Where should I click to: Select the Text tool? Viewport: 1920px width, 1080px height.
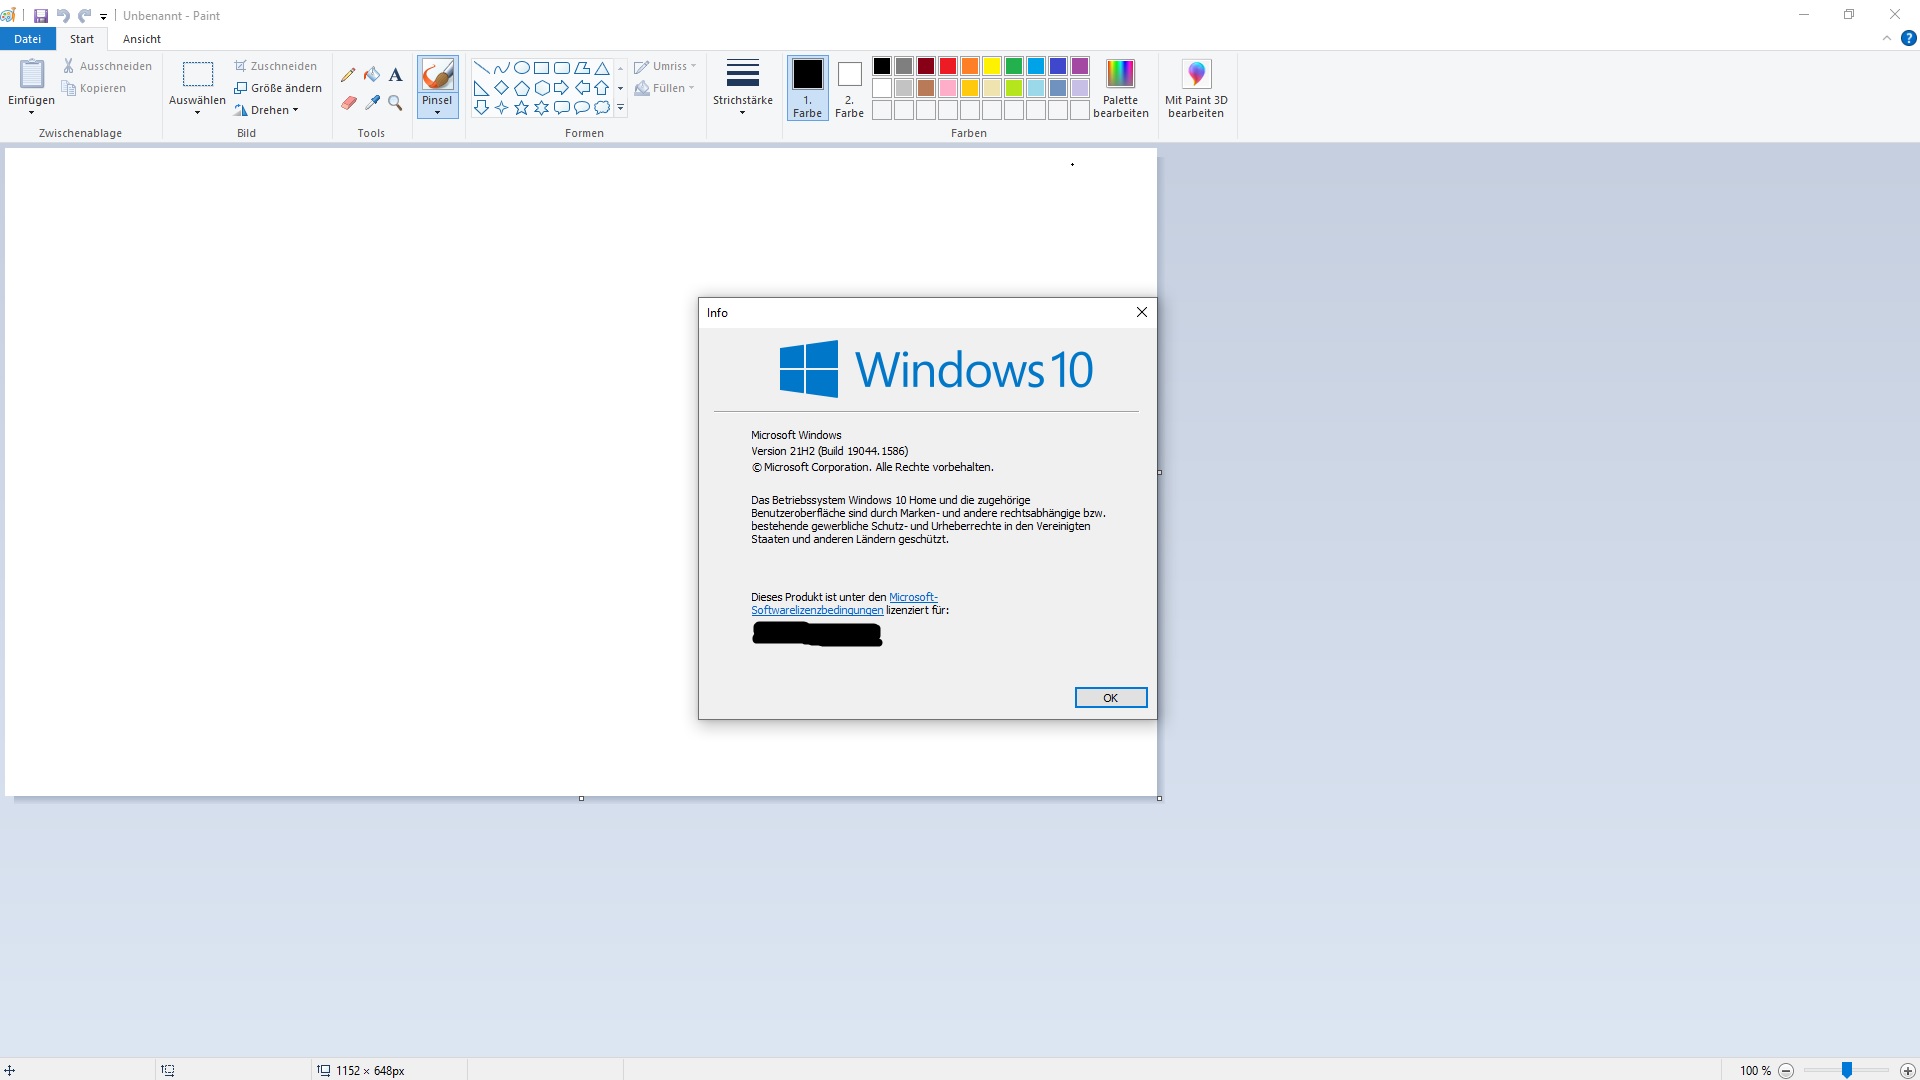tap(396, 75)
